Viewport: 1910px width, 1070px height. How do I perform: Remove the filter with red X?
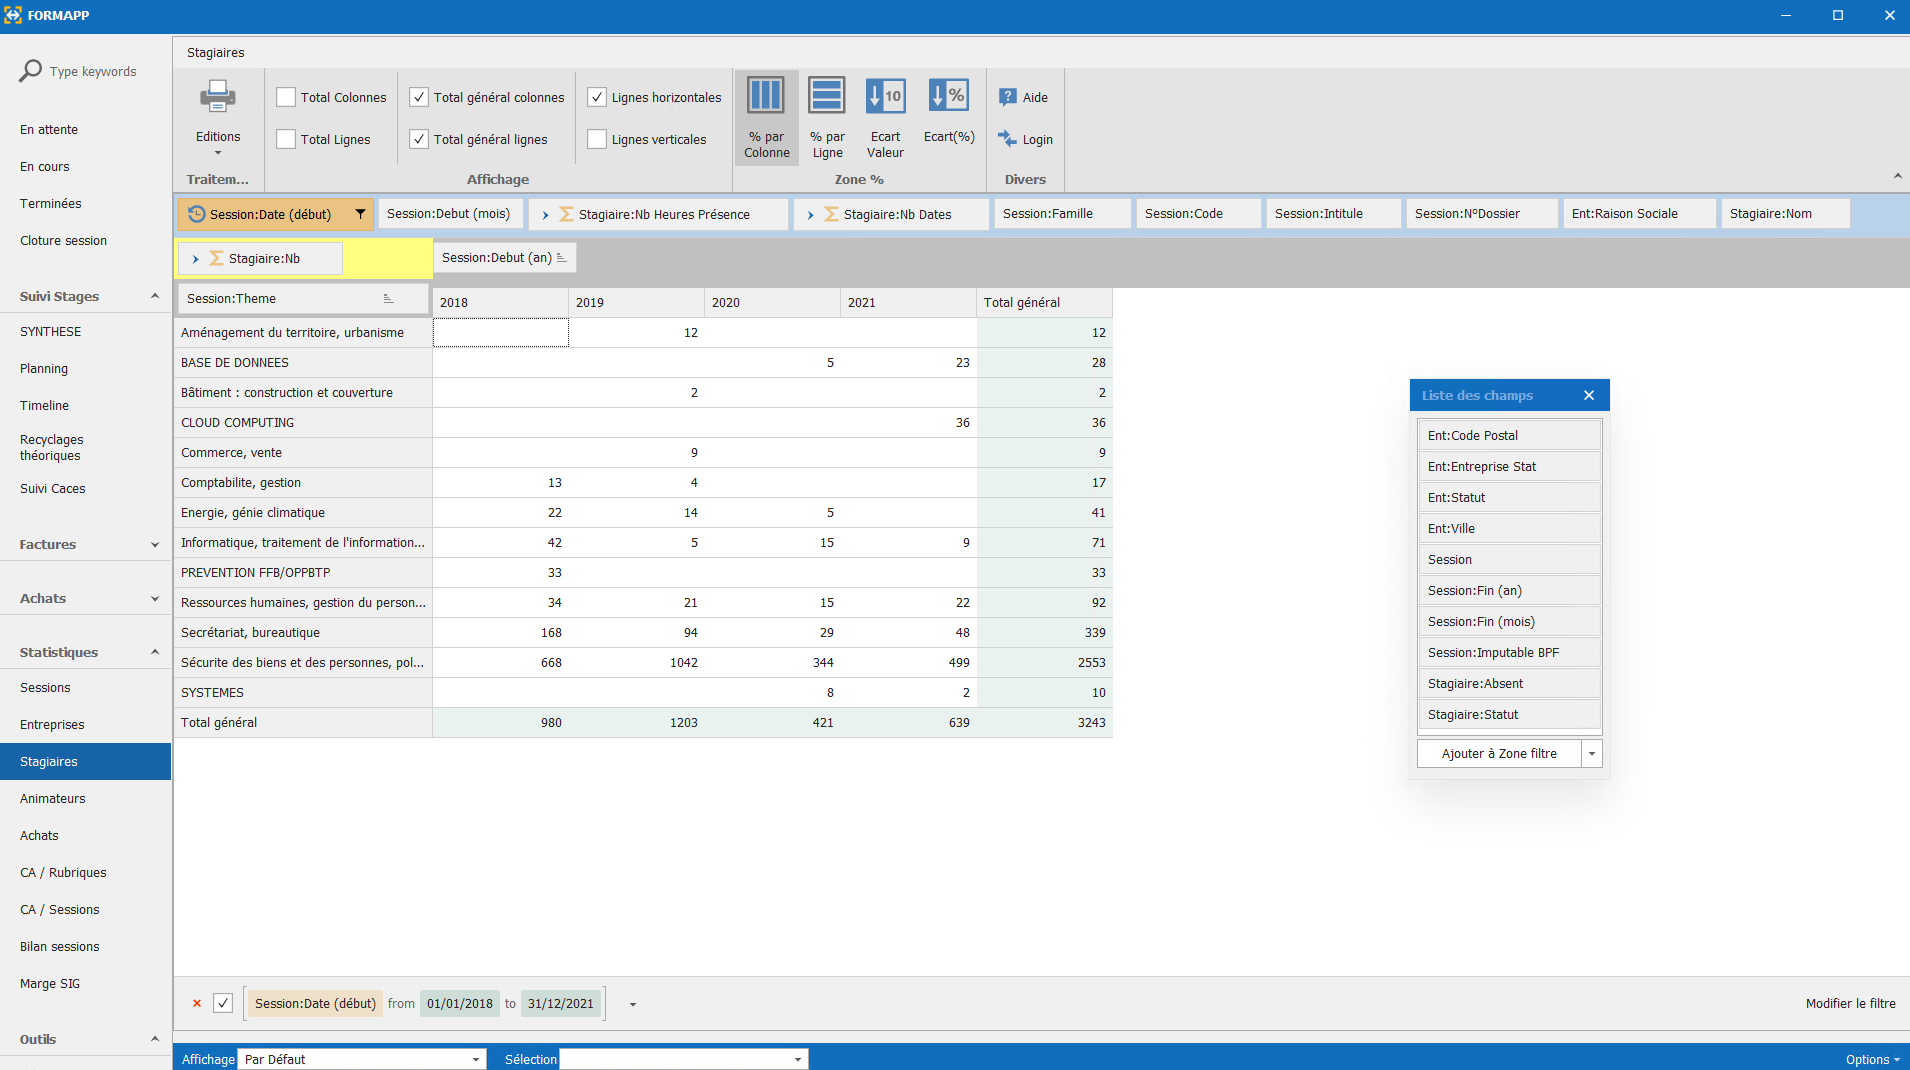click(197, 1003)
